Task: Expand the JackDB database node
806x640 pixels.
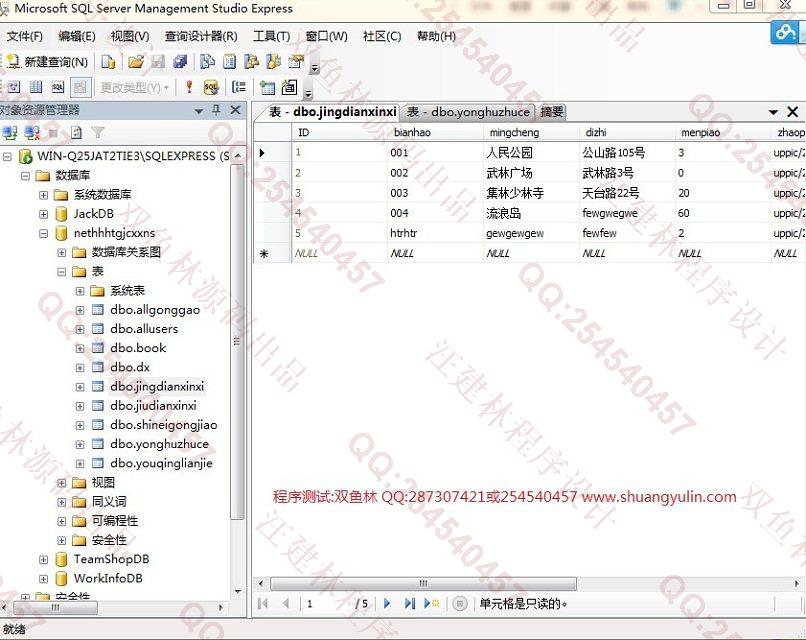Action: (x=44, y=214)
